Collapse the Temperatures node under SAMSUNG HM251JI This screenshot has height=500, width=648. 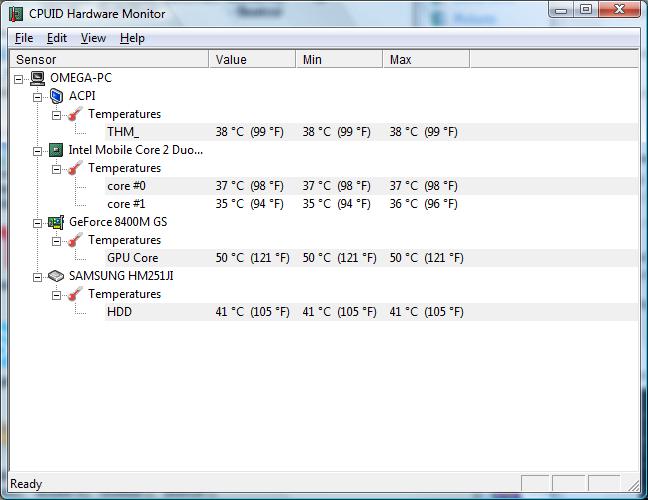[56, 295]
